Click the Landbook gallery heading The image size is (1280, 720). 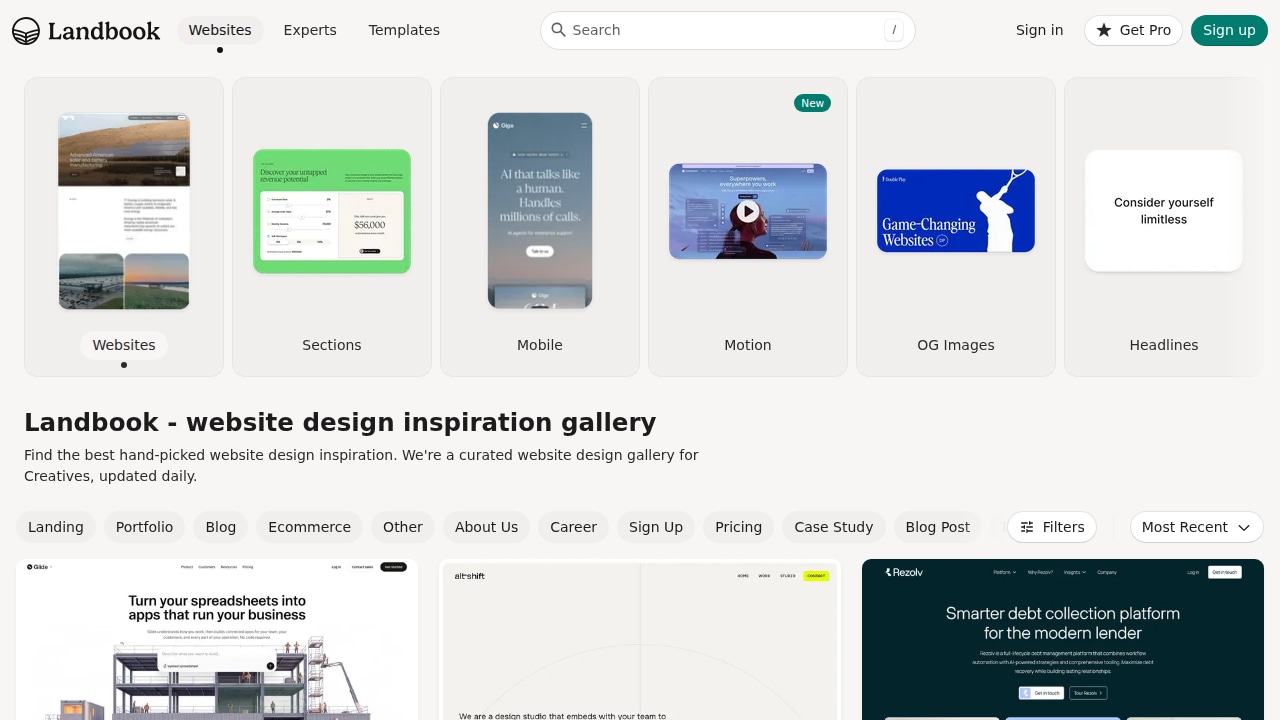(x=340, y=422)
